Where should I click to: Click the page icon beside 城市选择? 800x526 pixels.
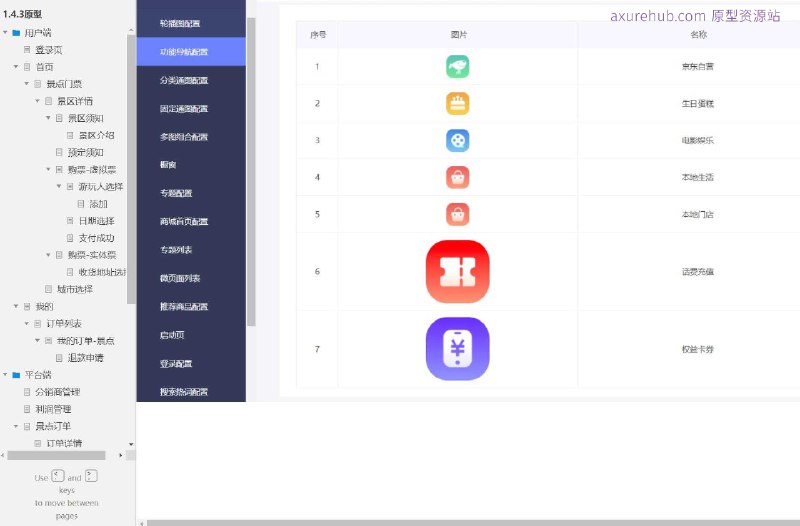[x=48, y=289]
